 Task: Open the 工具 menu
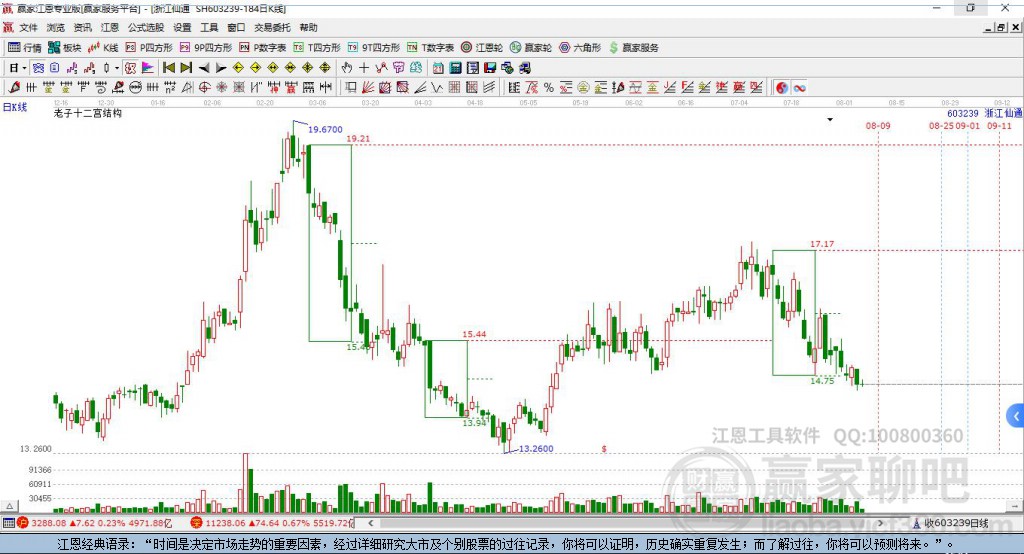pos(209,27)
